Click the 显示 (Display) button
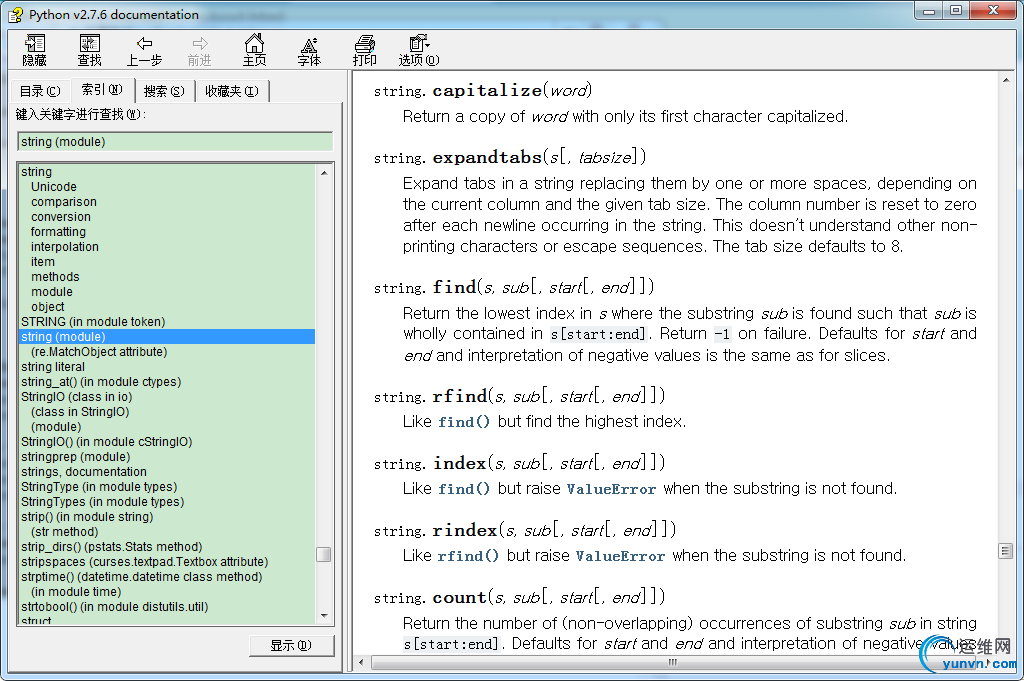Viewport: 1024px width, 681px height. point(291,645)
